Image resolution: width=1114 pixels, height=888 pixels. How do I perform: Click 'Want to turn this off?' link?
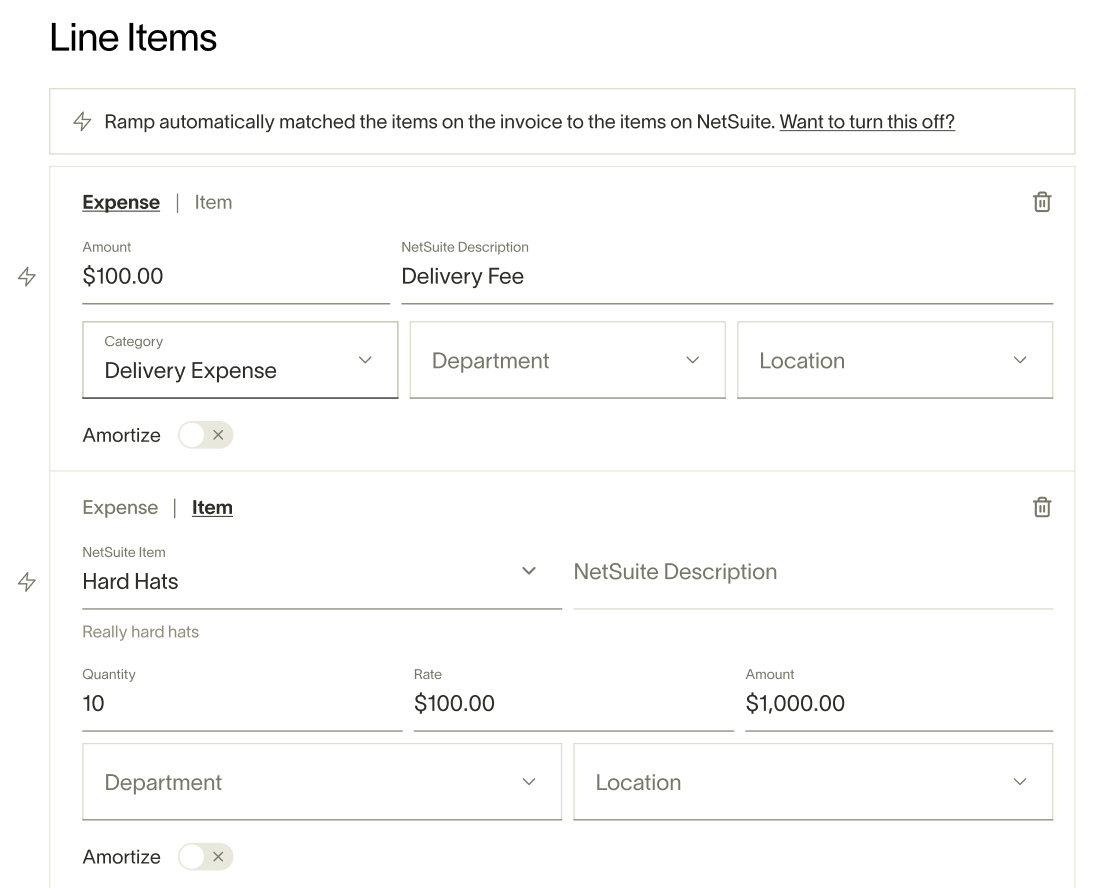867,121
